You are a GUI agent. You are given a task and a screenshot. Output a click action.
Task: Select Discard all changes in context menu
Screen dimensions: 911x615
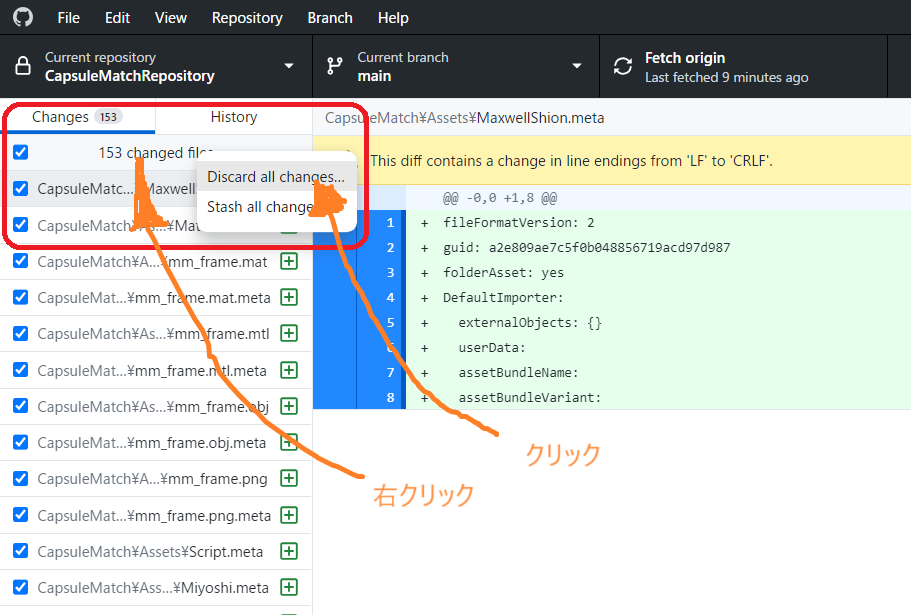pos(275,177)
